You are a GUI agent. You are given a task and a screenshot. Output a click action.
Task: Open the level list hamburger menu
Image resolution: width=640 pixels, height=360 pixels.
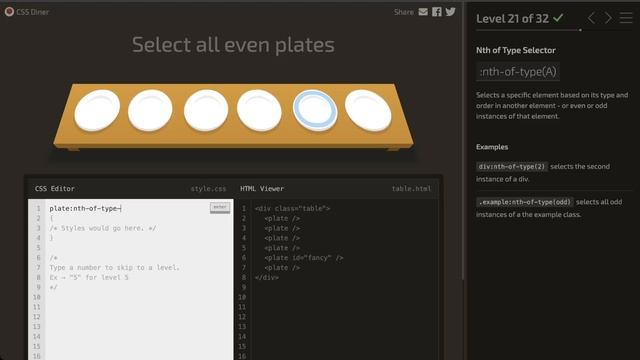coord(626,18)
